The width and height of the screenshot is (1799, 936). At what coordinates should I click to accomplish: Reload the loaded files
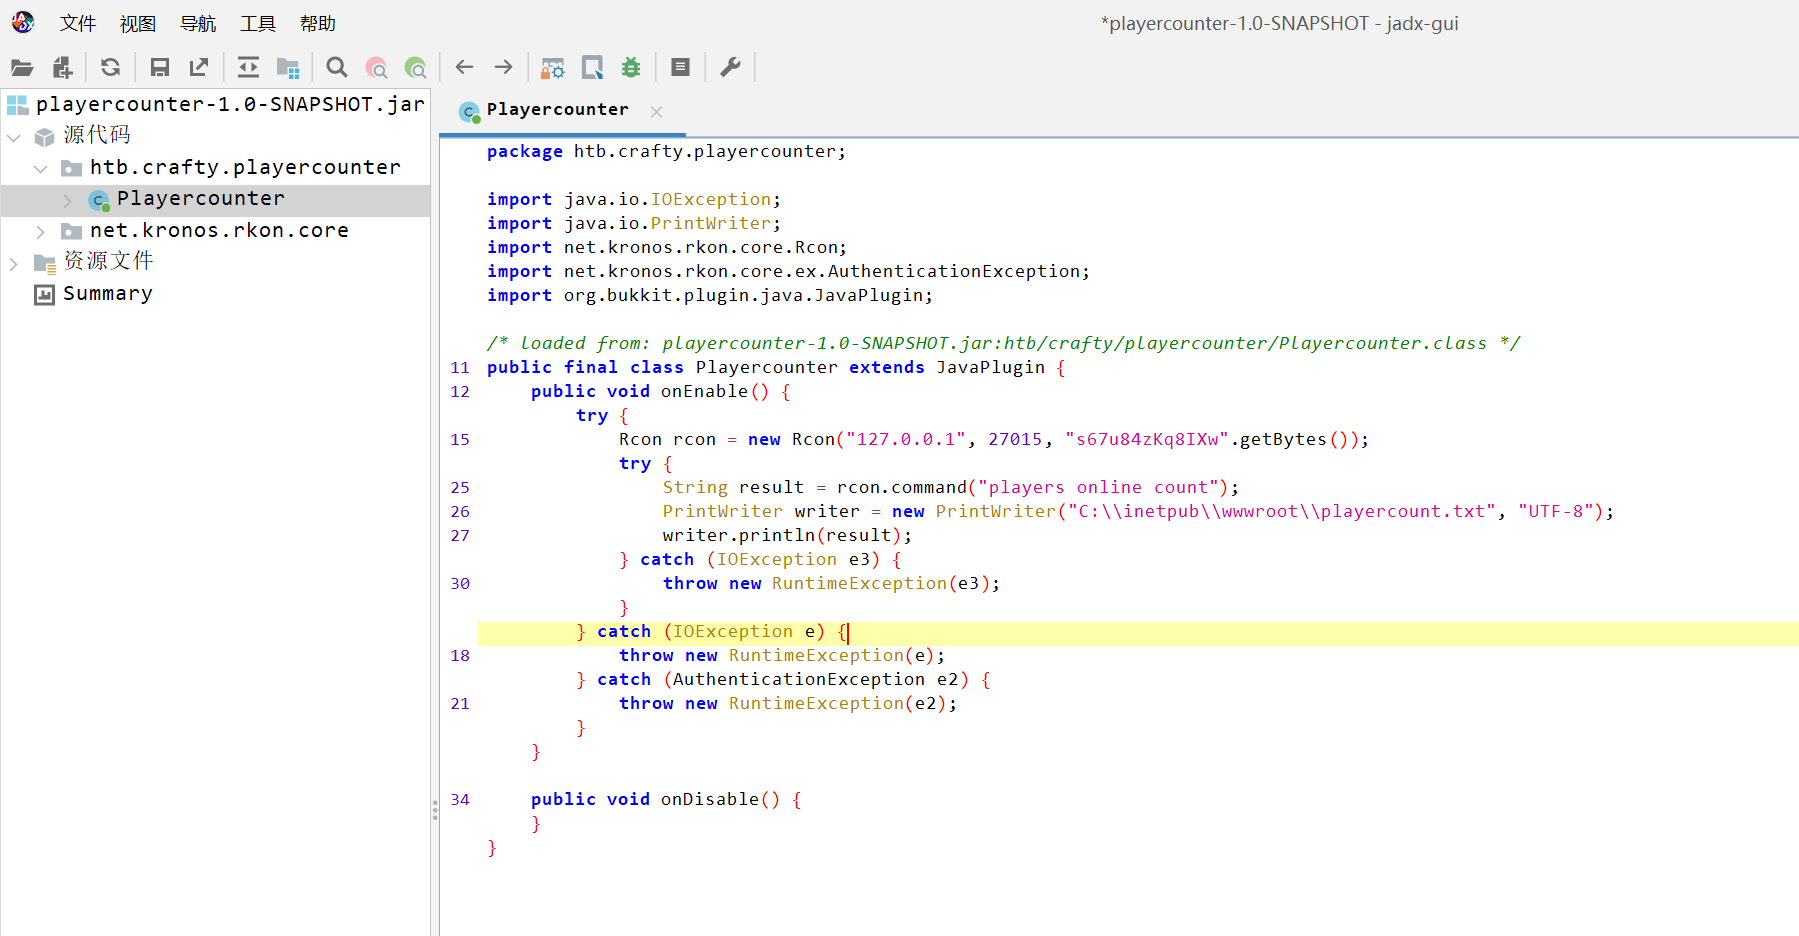tap(110, 67)
